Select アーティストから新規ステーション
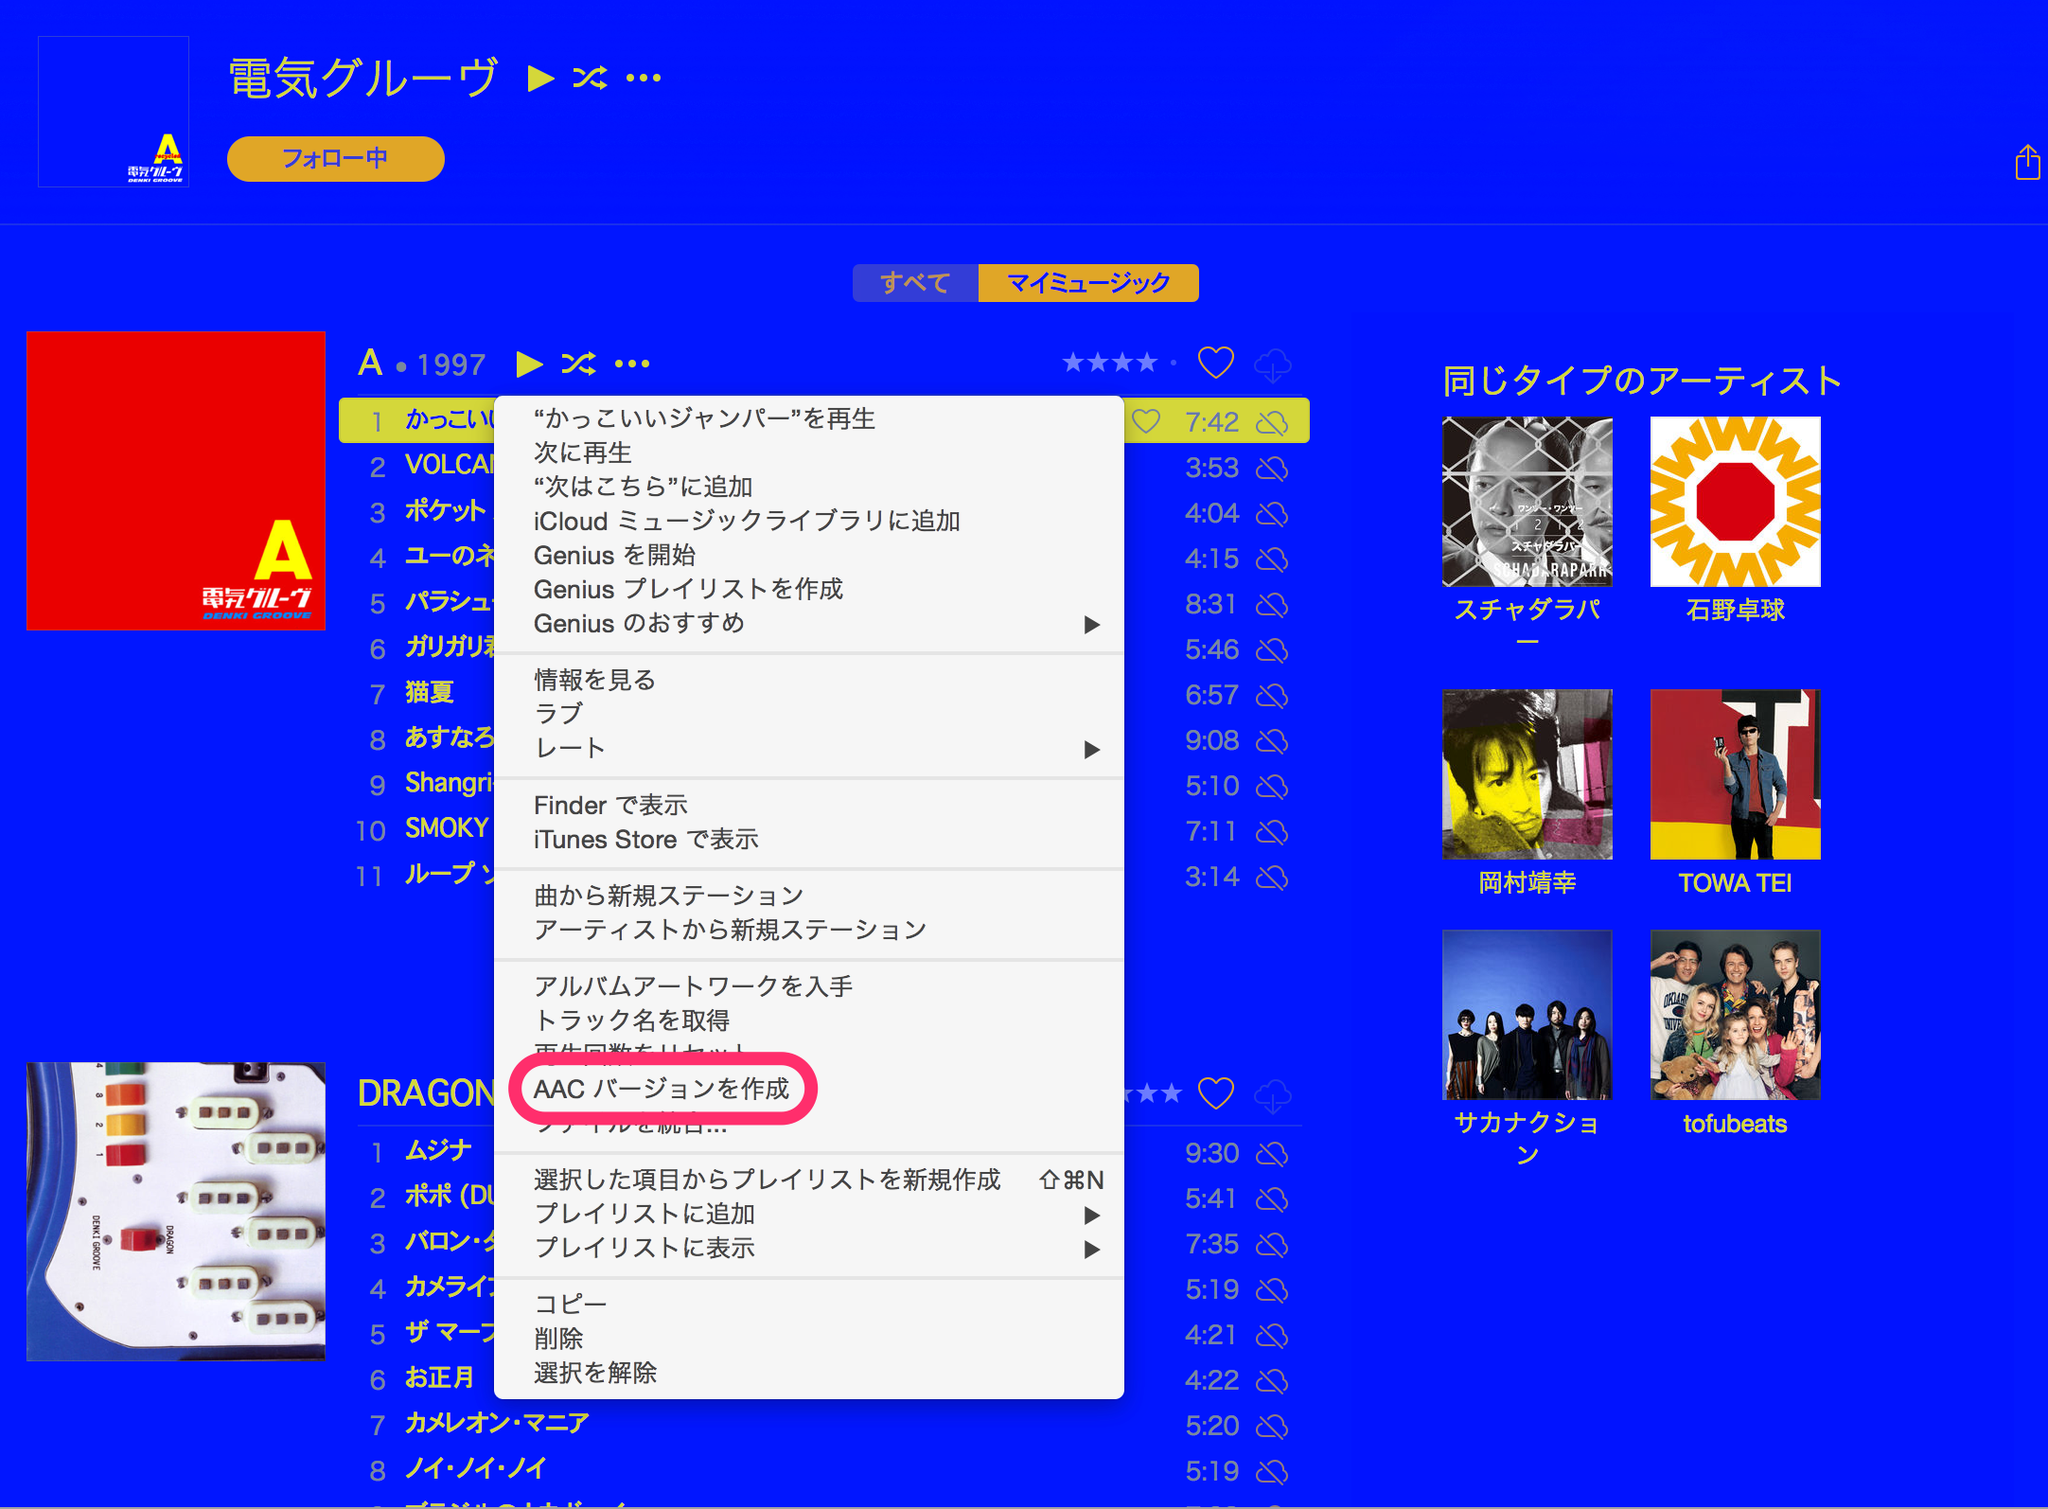2048x1509 pixels. click(x=809, y=930)
